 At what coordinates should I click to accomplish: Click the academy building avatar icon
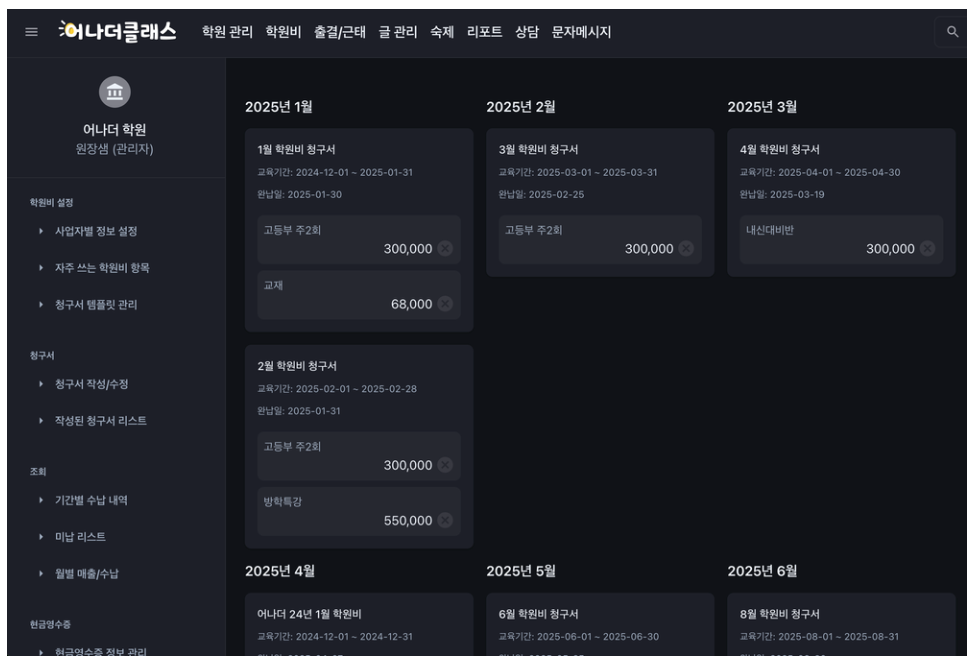(115, 92)
